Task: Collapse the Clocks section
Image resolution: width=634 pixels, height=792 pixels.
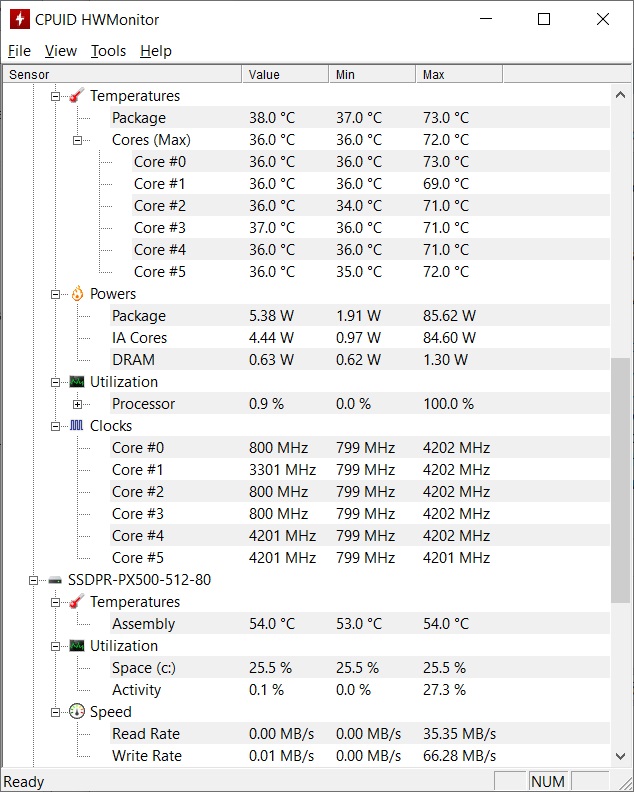Action: (55, 426)
